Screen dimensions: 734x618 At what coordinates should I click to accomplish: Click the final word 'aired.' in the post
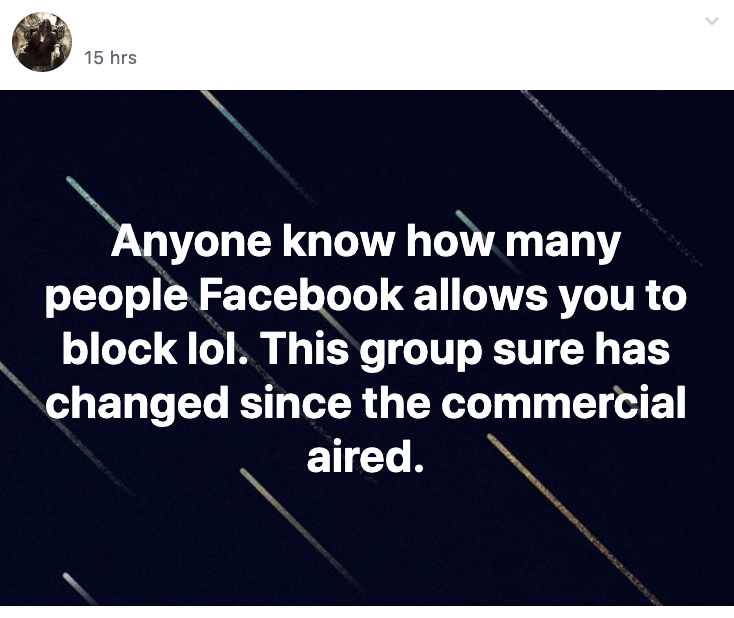366,456
